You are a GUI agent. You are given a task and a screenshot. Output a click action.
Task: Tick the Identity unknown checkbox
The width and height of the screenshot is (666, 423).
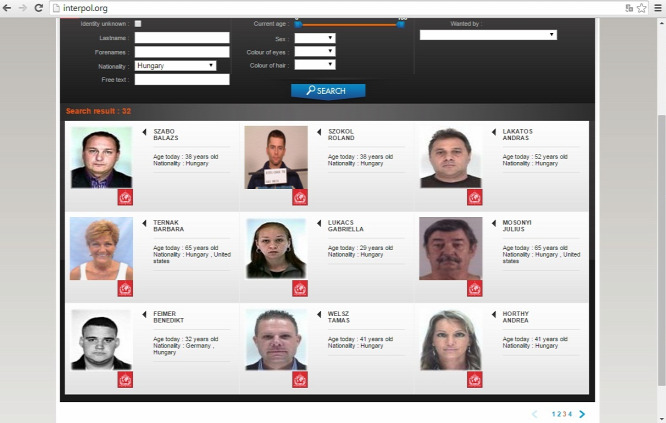pos(138,24)
